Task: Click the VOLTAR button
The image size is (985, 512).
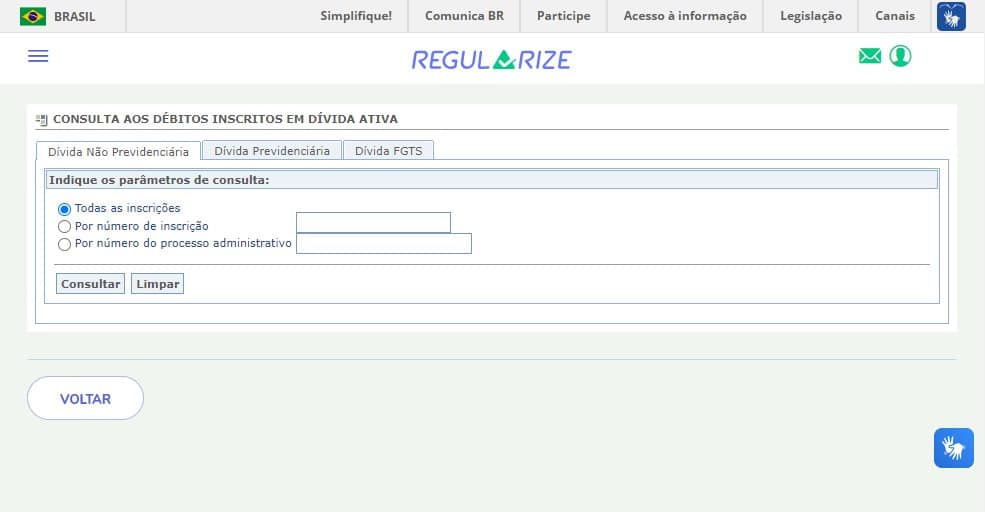Action: pos(85,398)
